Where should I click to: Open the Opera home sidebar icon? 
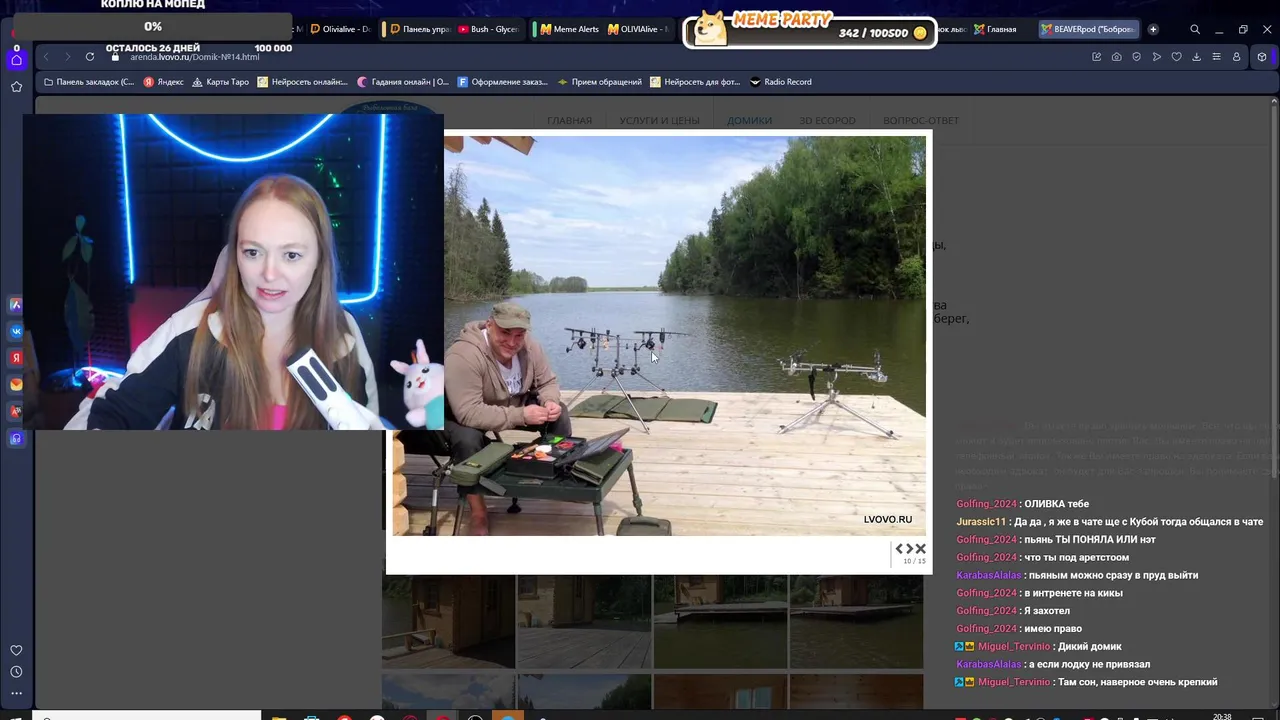pos(16,60)
